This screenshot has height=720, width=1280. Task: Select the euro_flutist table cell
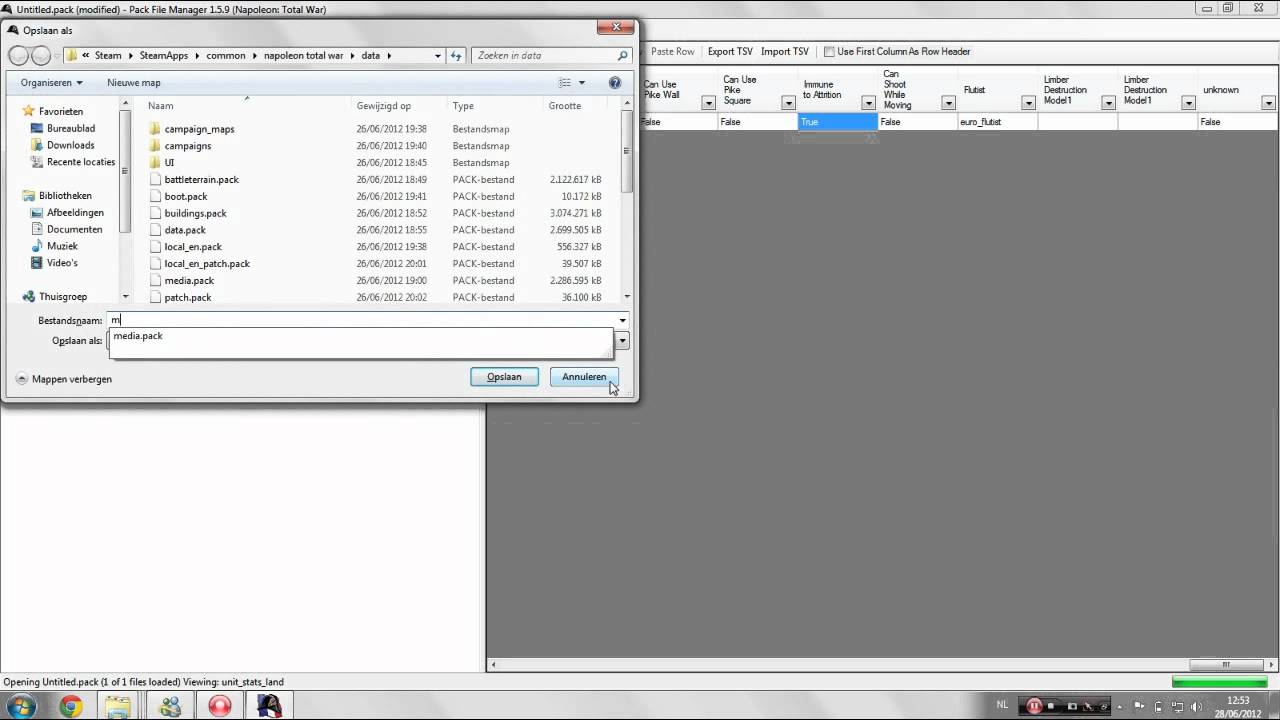(998, 122)
